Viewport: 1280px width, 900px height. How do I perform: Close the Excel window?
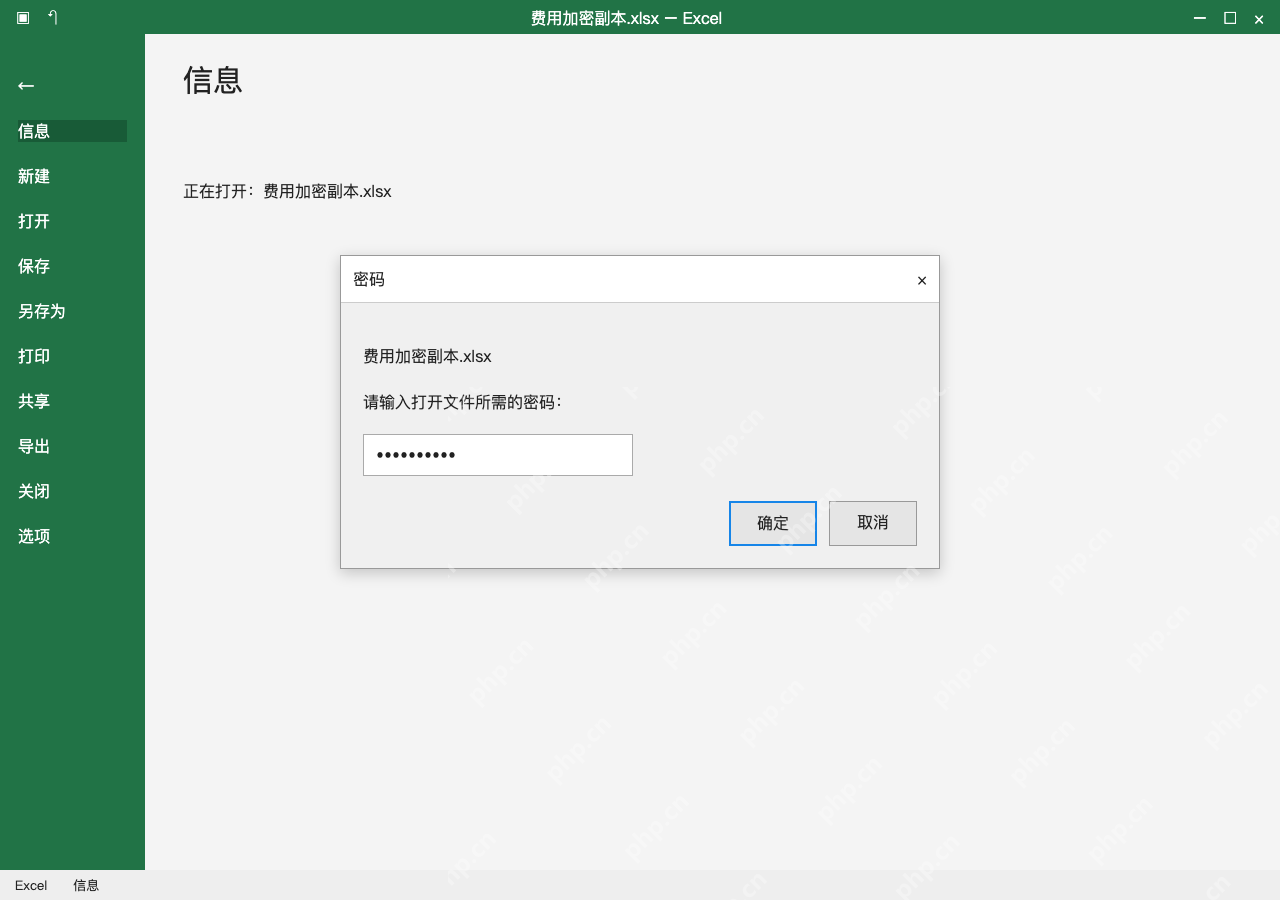point(1259,19)
